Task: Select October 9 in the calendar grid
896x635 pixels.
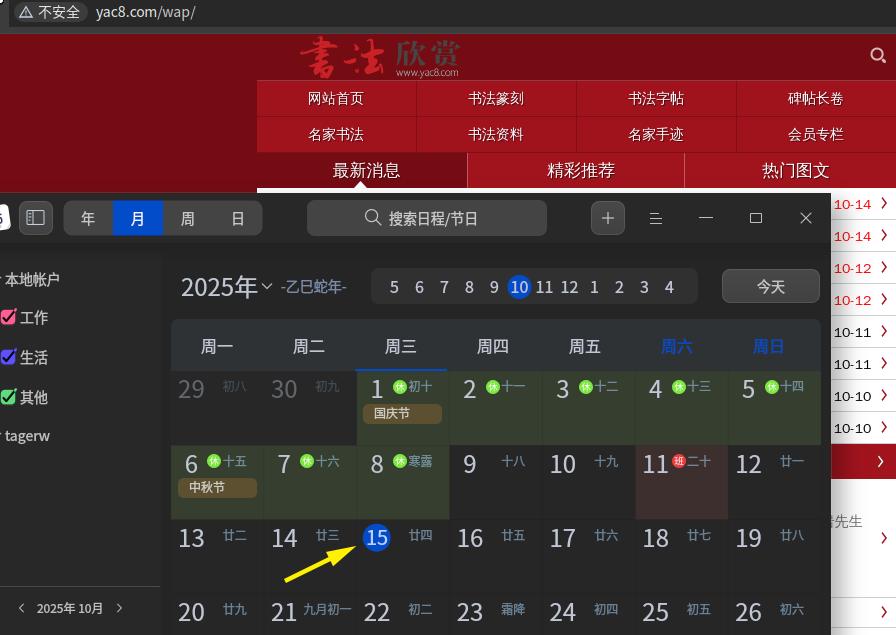Action: click(496, 482)
